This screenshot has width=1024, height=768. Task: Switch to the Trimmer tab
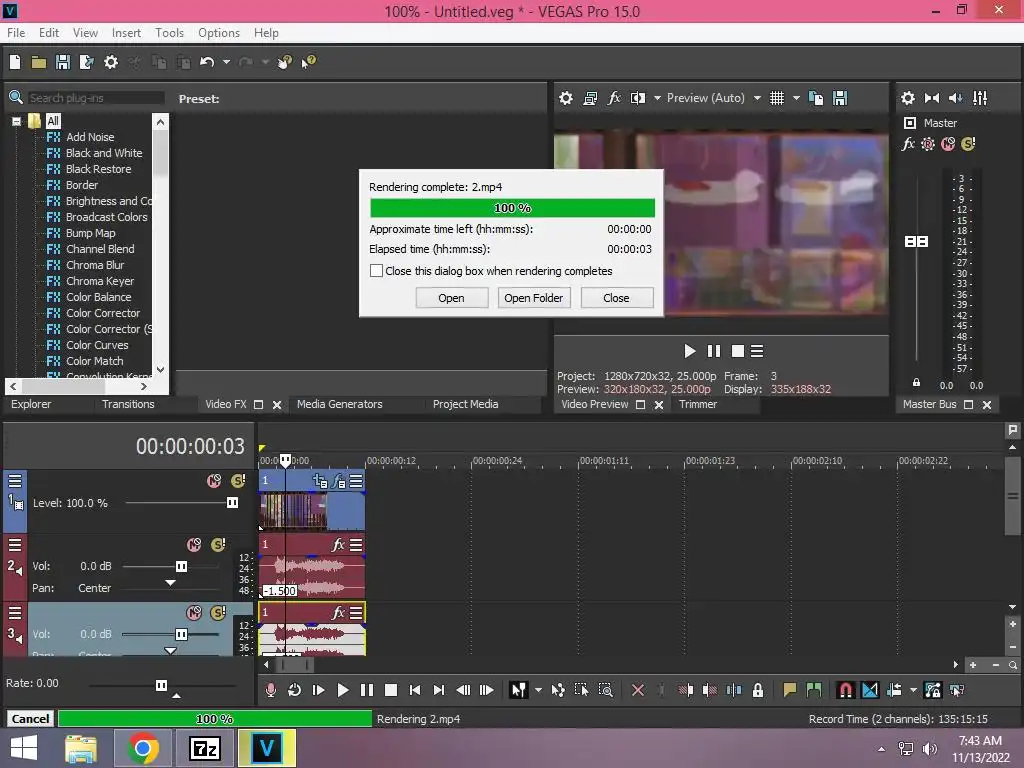(x=697, y=404)
